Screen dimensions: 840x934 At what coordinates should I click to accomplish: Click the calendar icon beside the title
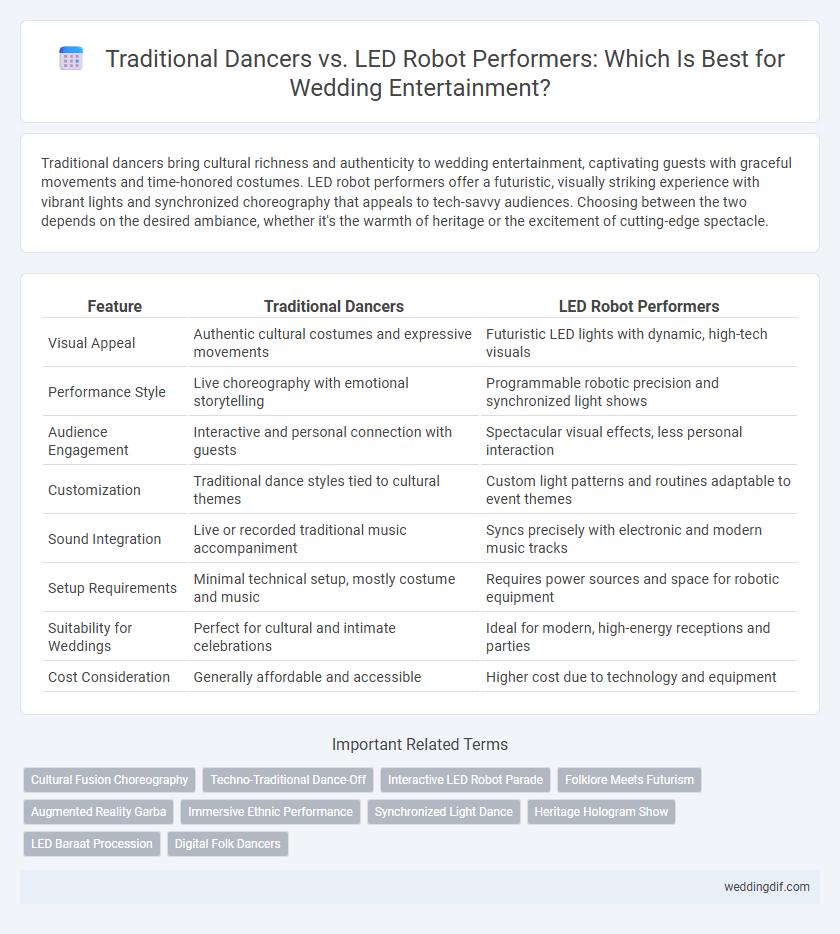[71, 59]
